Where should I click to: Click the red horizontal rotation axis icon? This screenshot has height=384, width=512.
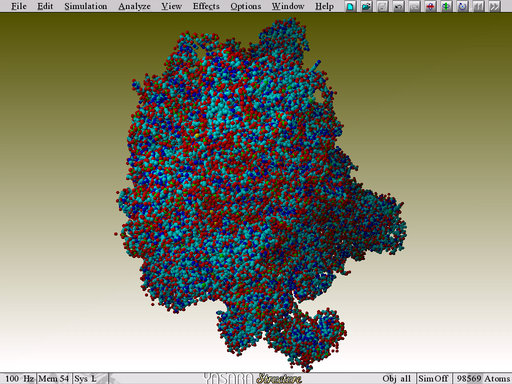[x=430, y=6]
